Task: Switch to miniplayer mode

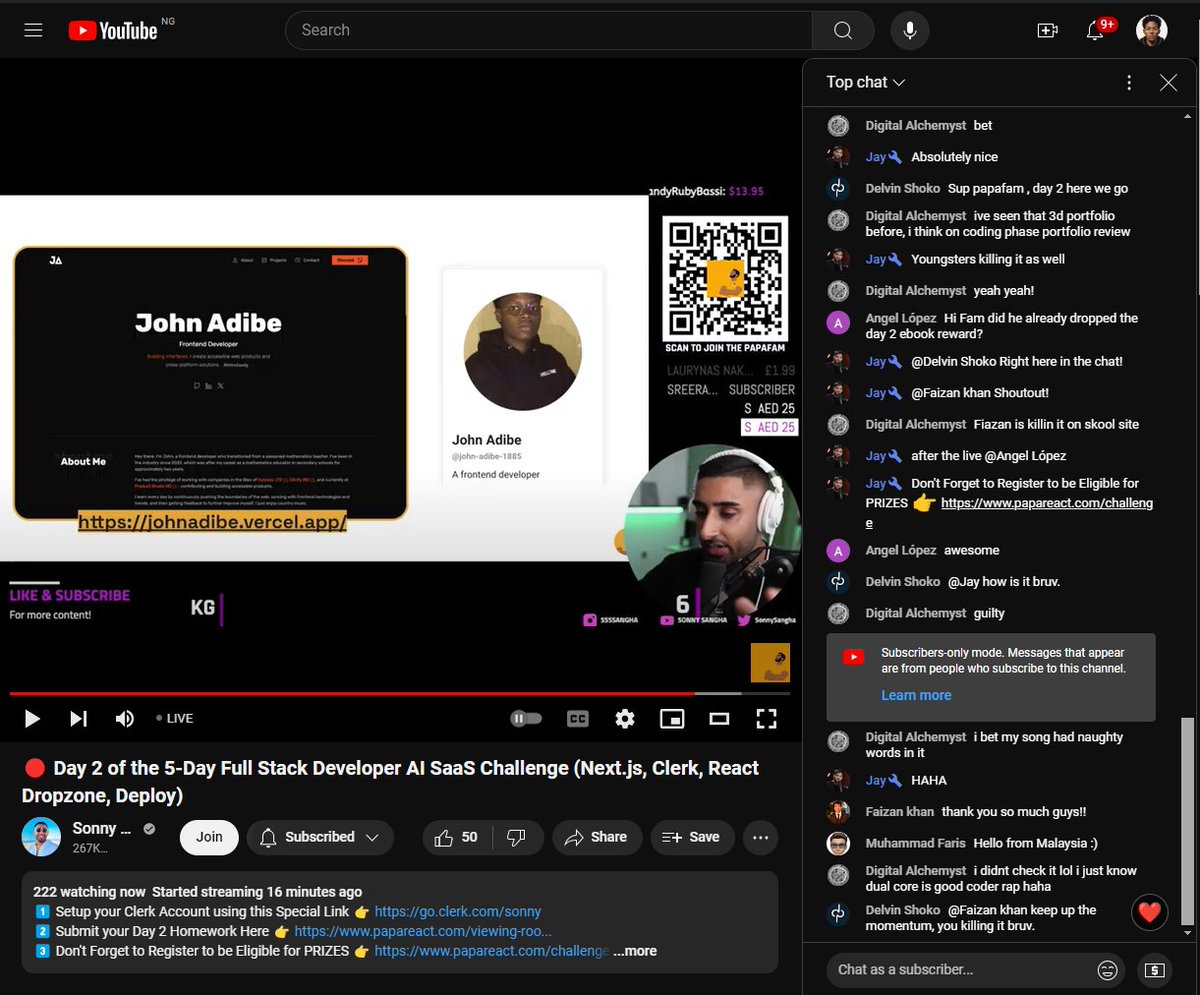Action: [x=672, y=718]
